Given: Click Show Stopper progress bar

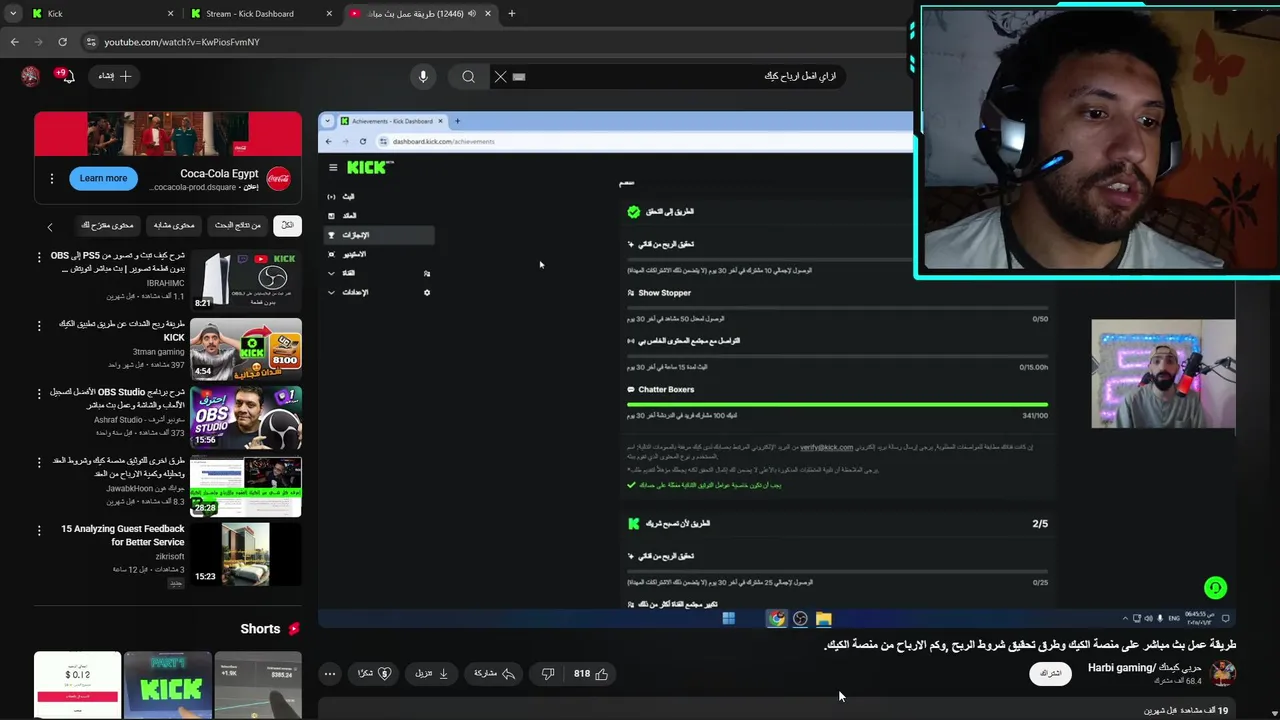Looking at the screenshot, I should point(837,308).
